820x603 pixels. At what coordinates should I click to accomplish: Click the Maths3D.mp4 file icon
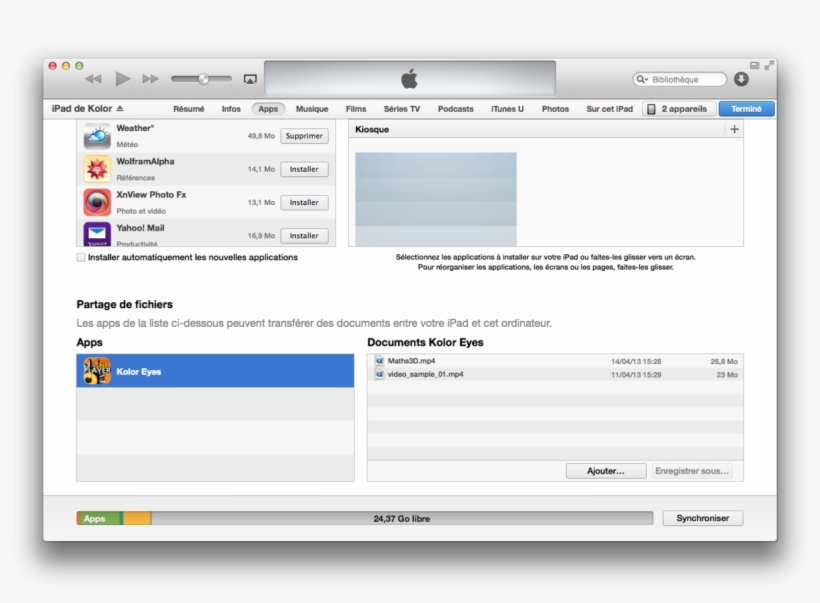click(380, 361)
